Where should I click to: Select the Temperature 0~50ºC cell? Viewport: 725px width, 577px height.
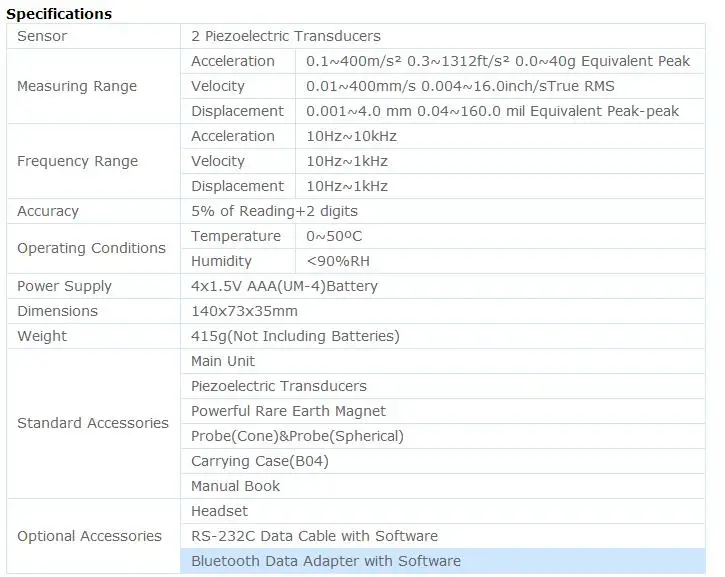(500, 236)
